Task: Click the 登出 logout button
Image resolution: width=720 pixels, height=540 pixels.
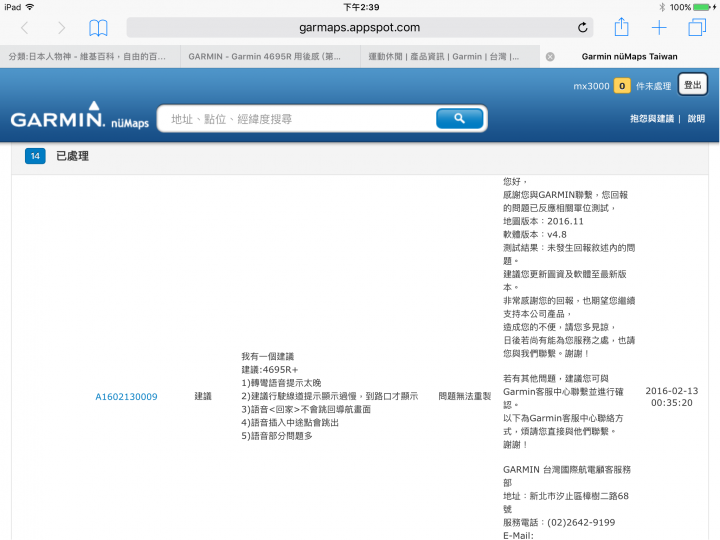Action: pyautogui.click(x=692, y=85)
